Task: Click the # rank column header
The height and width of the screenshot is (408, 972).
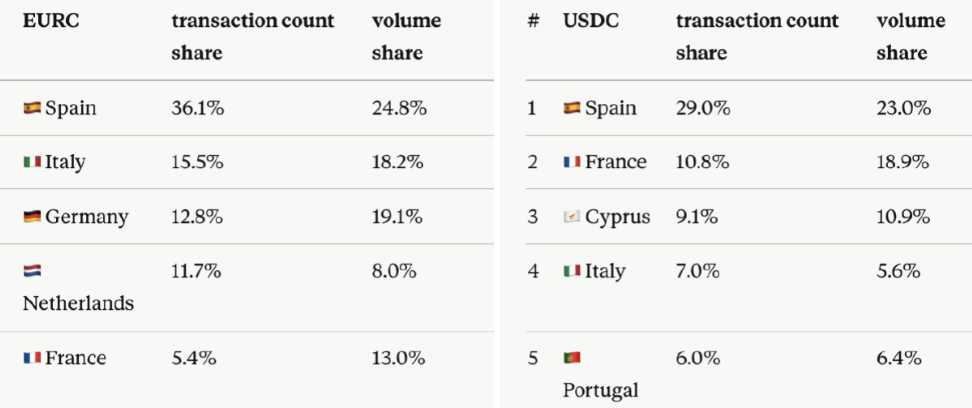Action: point(533,21)
